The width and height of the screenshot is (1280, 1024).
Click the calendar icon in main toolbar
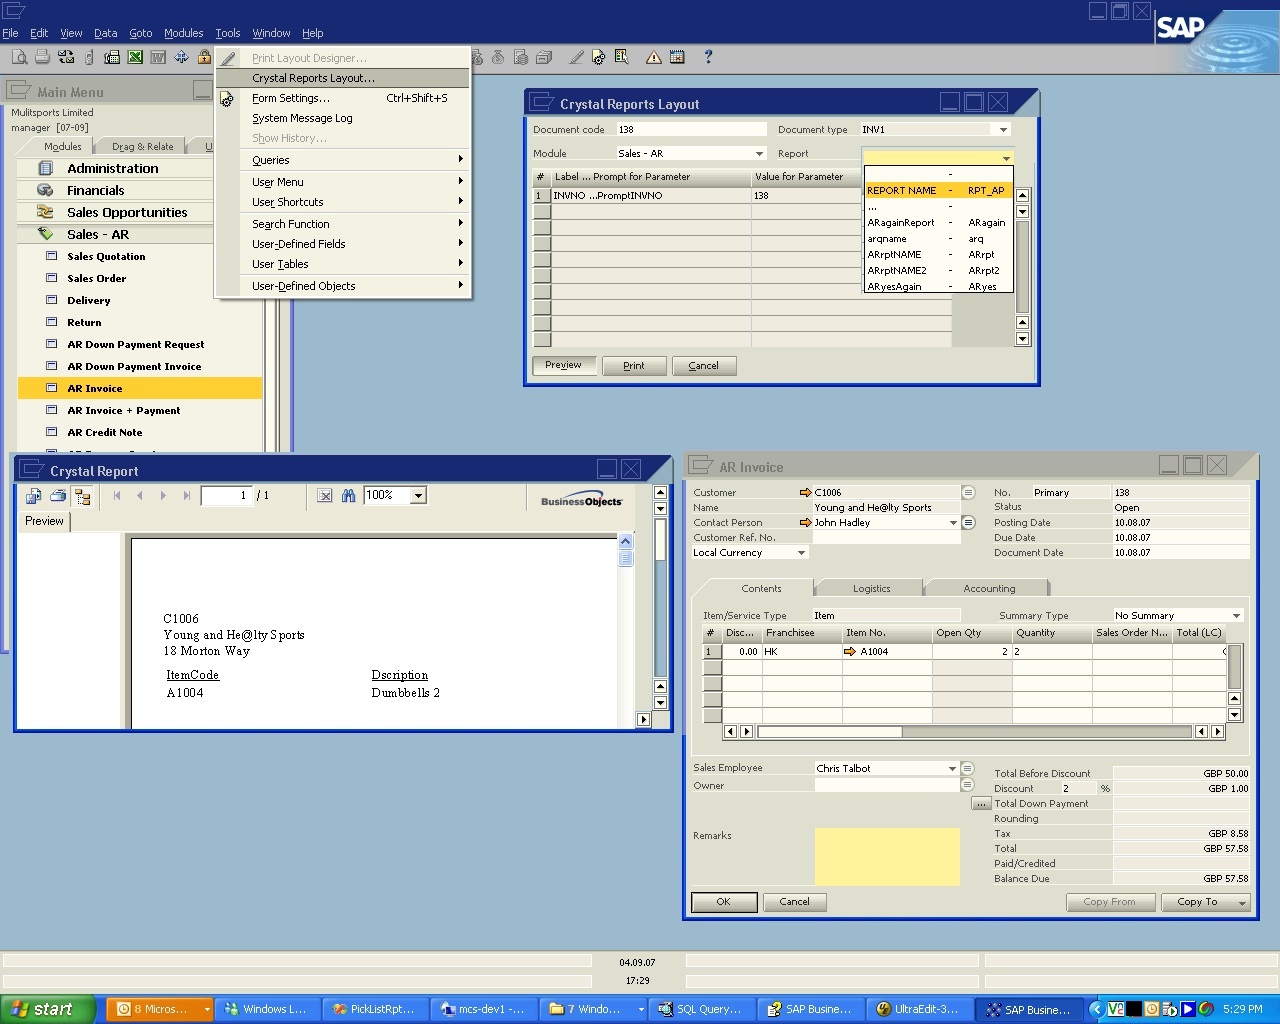tap(677, 58)
